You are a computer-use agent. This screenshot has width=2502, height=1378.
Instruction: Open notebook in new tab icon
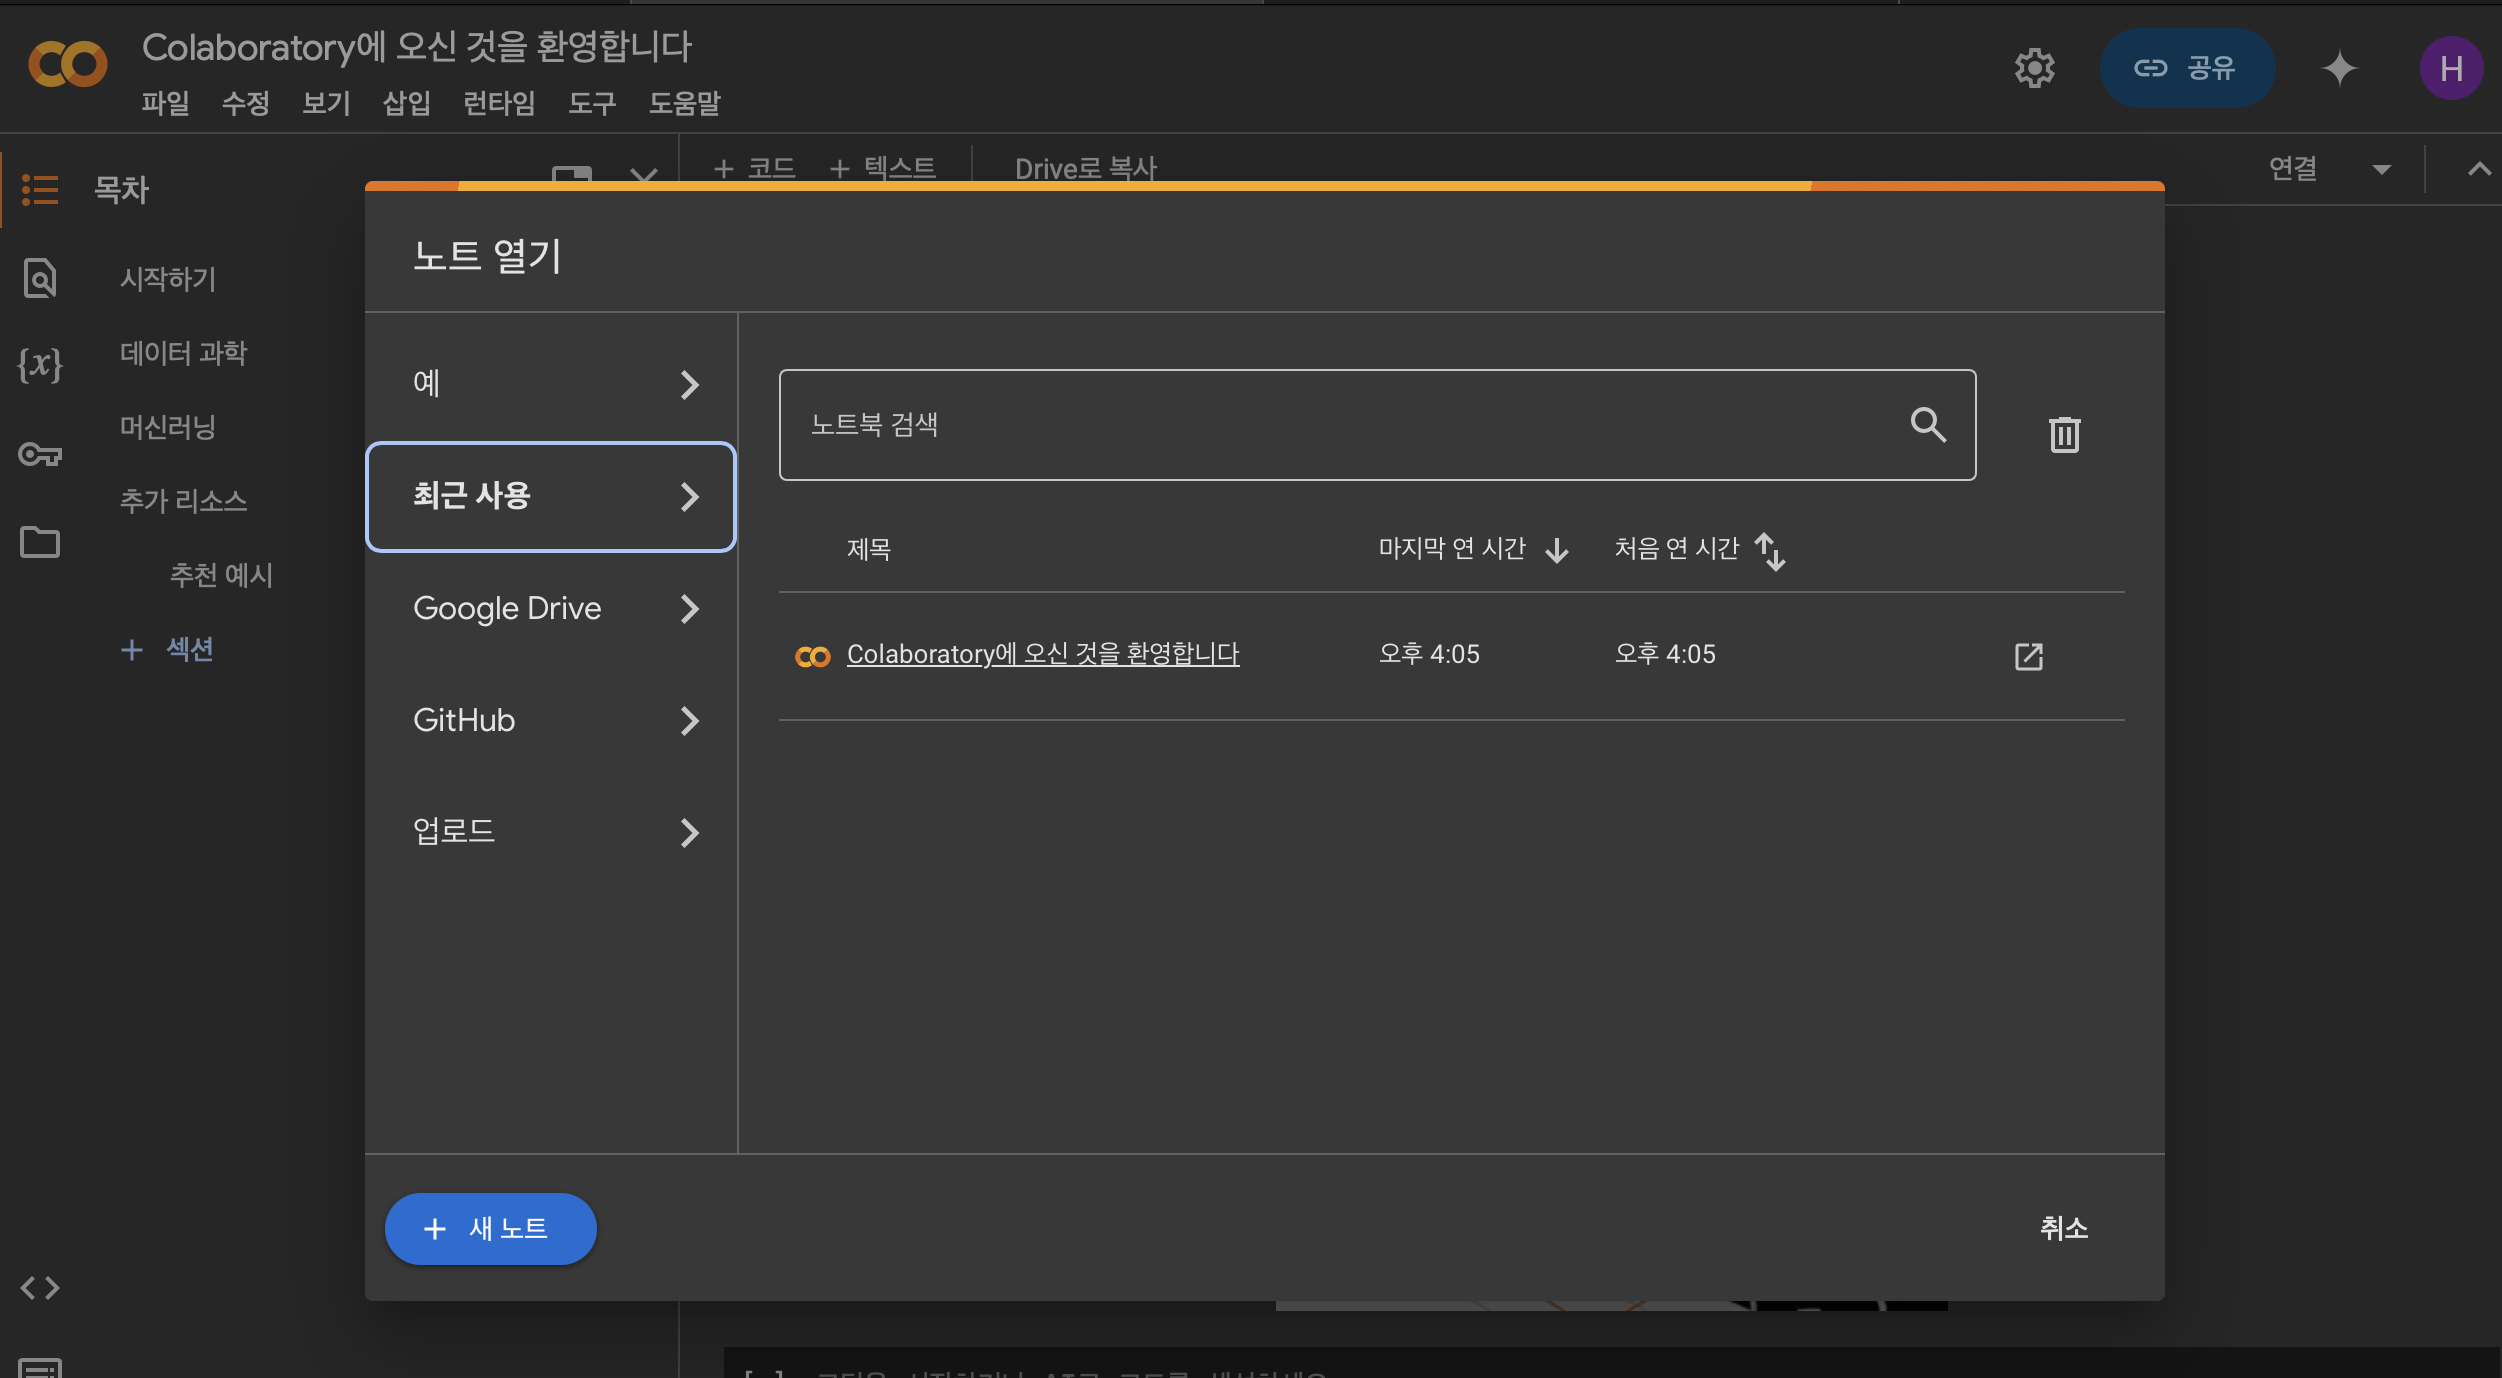pos(2028,656)
